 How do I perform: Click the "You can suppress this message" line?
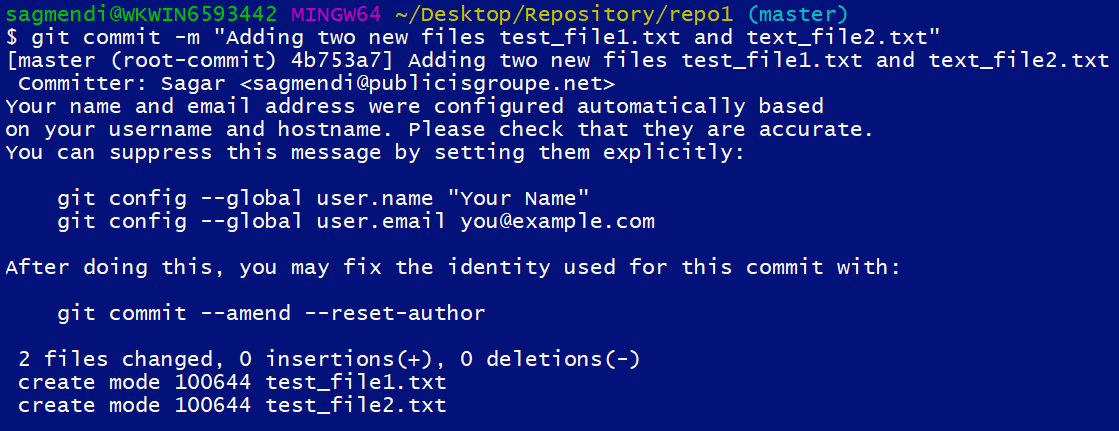coord(375,152)
